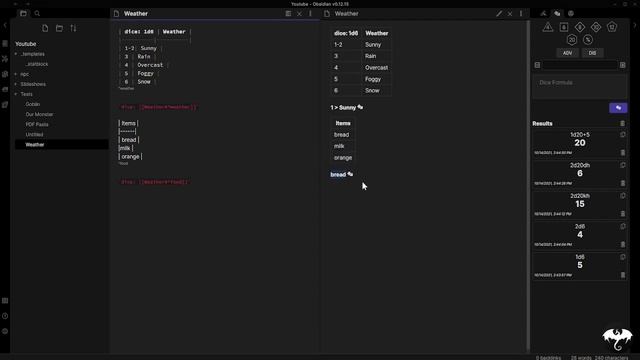Increase modifier with the plus icon
Screen dimensions: 640x360
pyautogui.click(x=622, y=65)
